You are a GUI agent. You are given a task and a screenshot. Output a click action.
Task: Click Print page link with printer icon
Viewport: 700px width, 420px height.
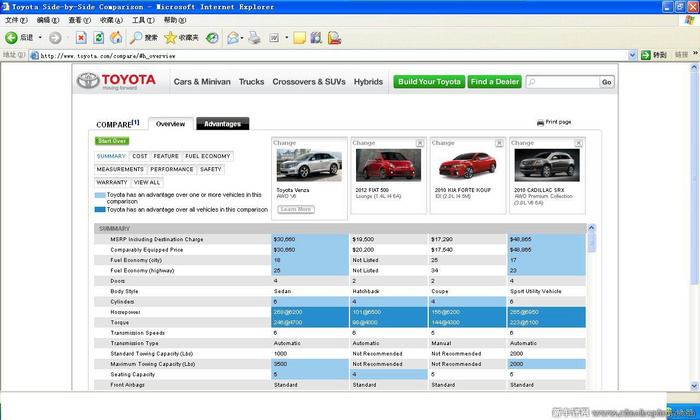tap(554, 122)
